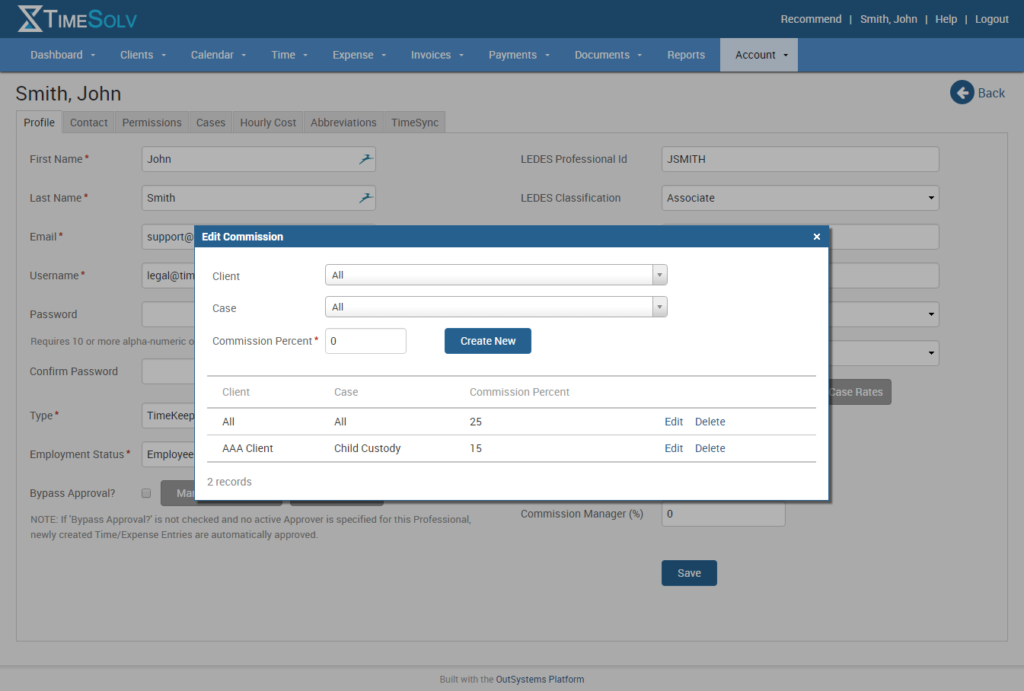1024x691 pixels.
Task: Click the Save button
Action: (x=688, y=572)
